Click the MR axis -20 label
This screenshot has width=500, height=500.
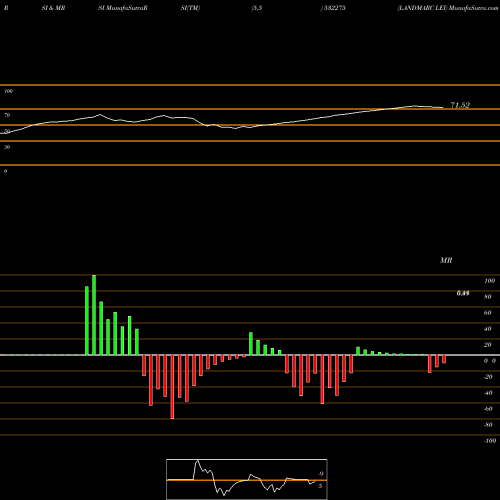point(488,377)
